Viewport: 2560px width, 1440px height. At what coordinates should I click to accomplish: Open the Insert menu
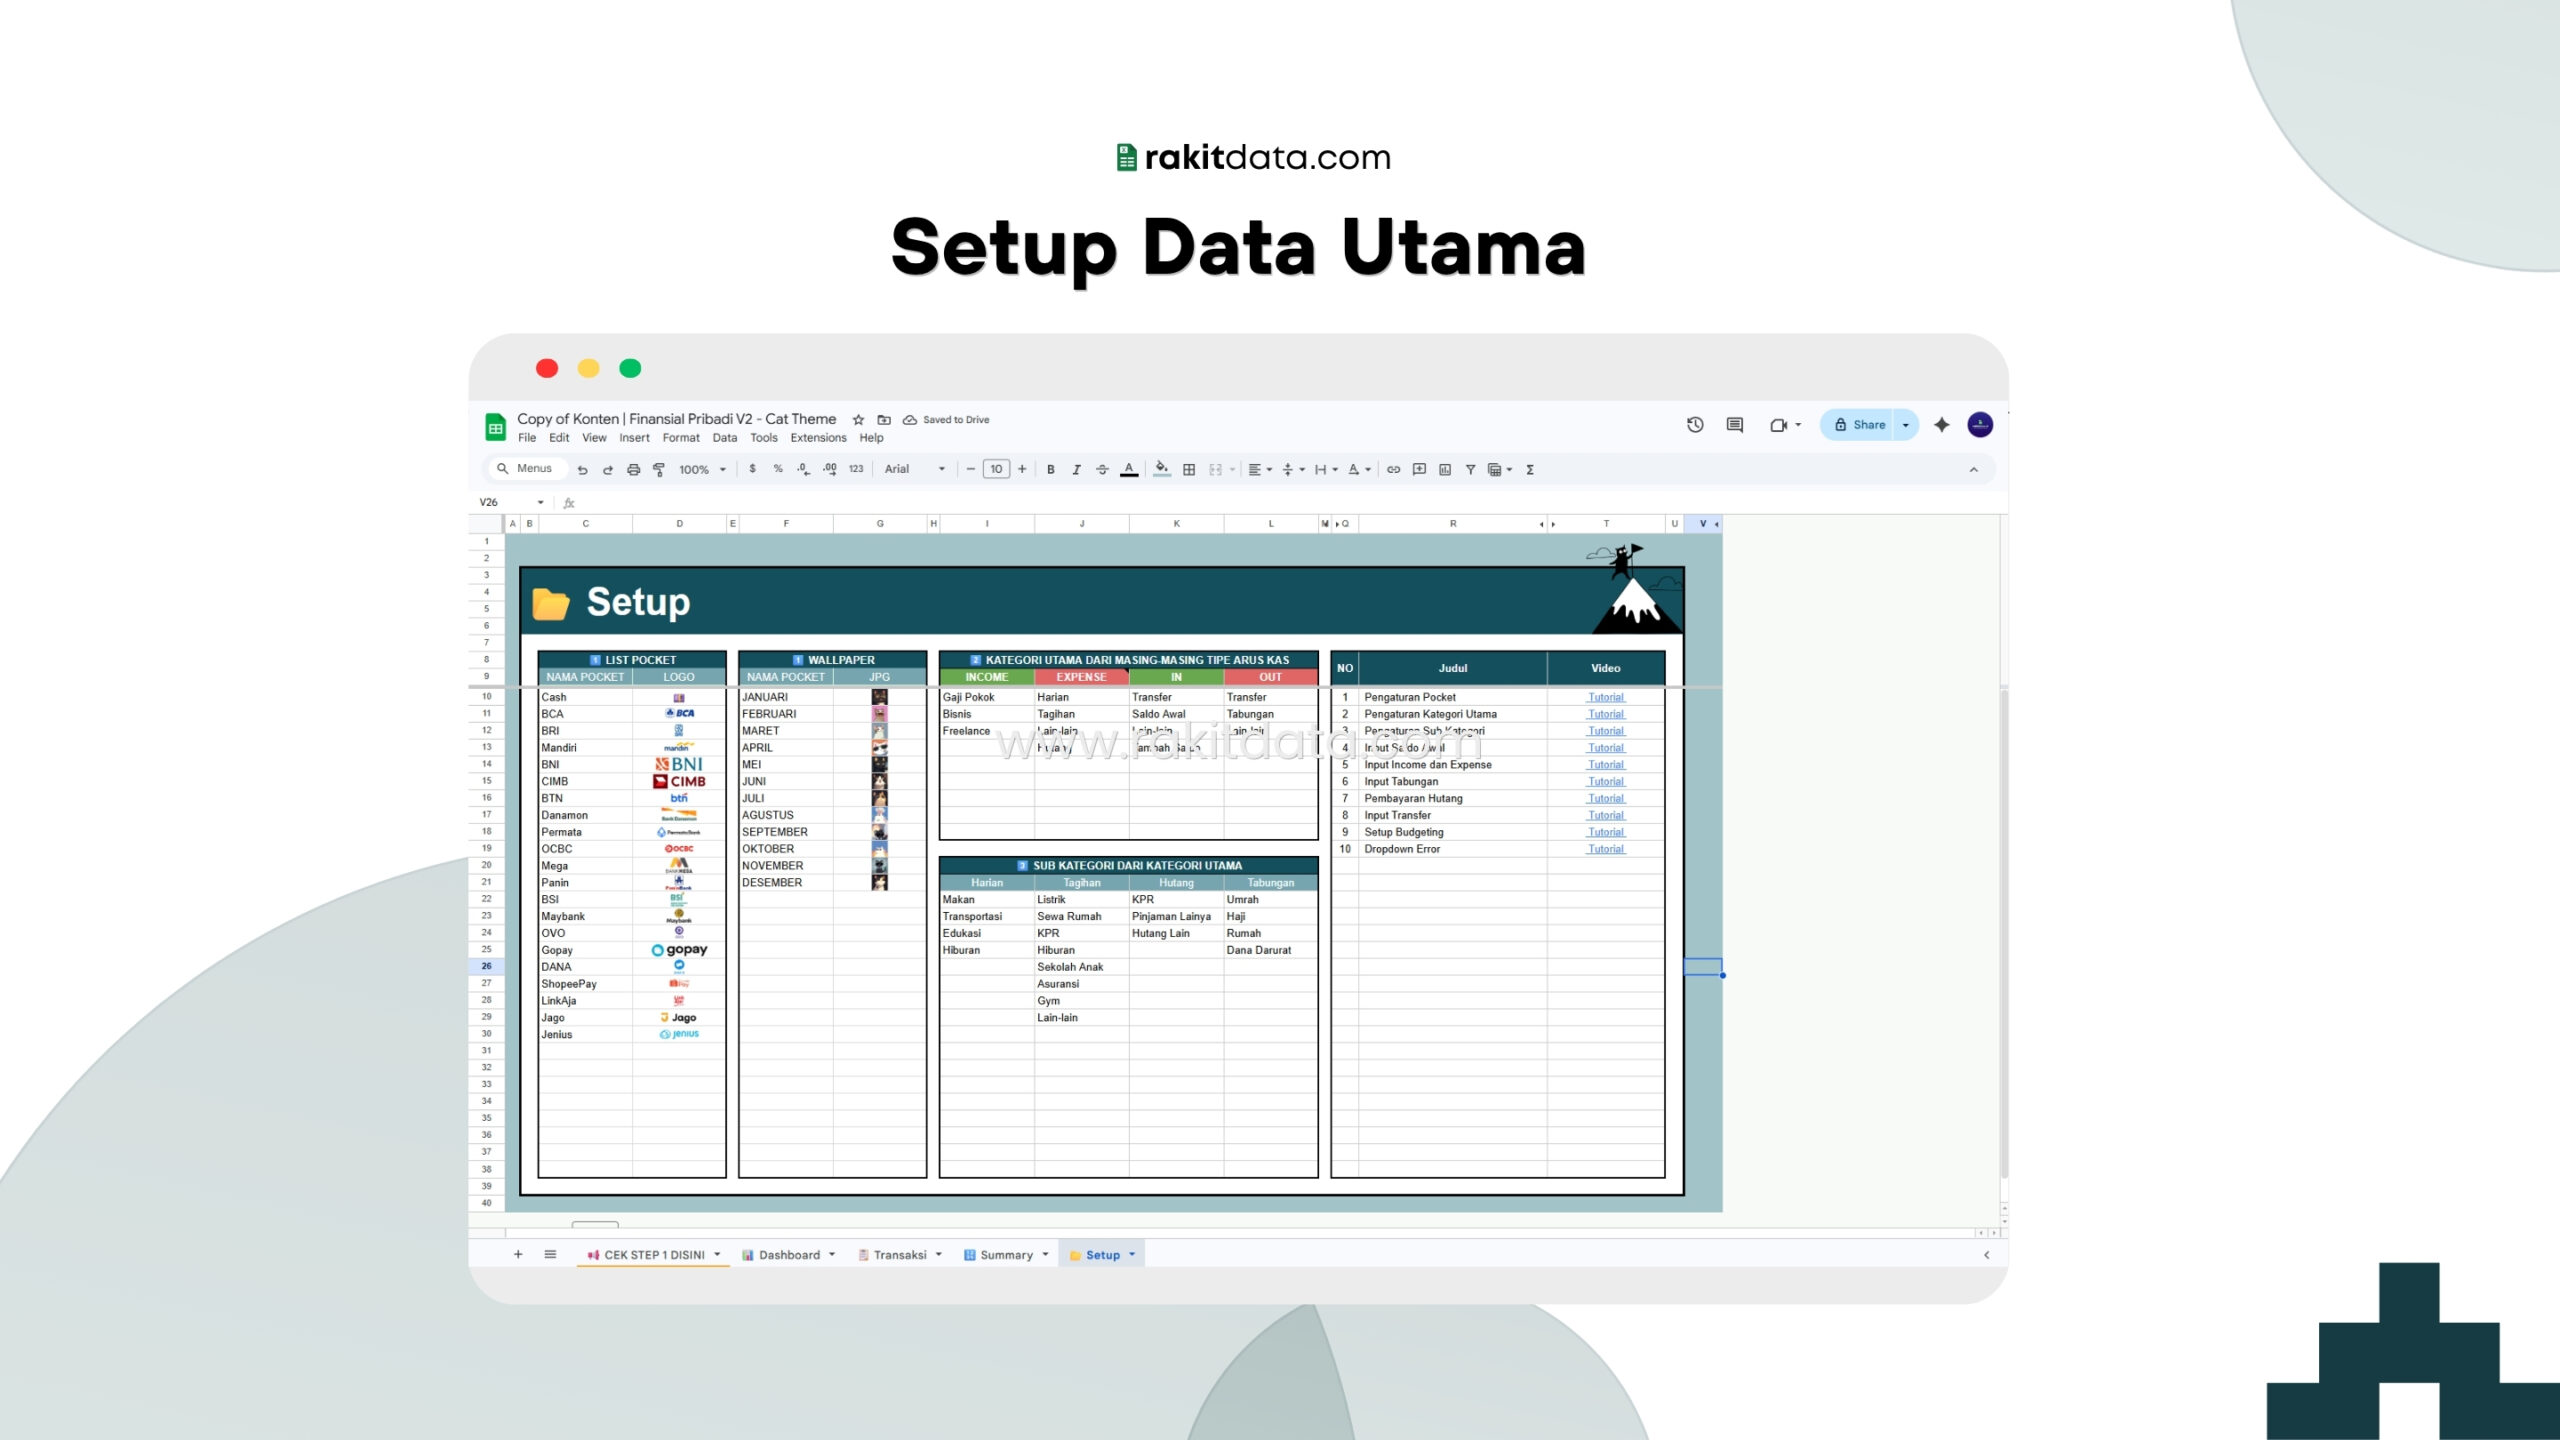point(634,438)
